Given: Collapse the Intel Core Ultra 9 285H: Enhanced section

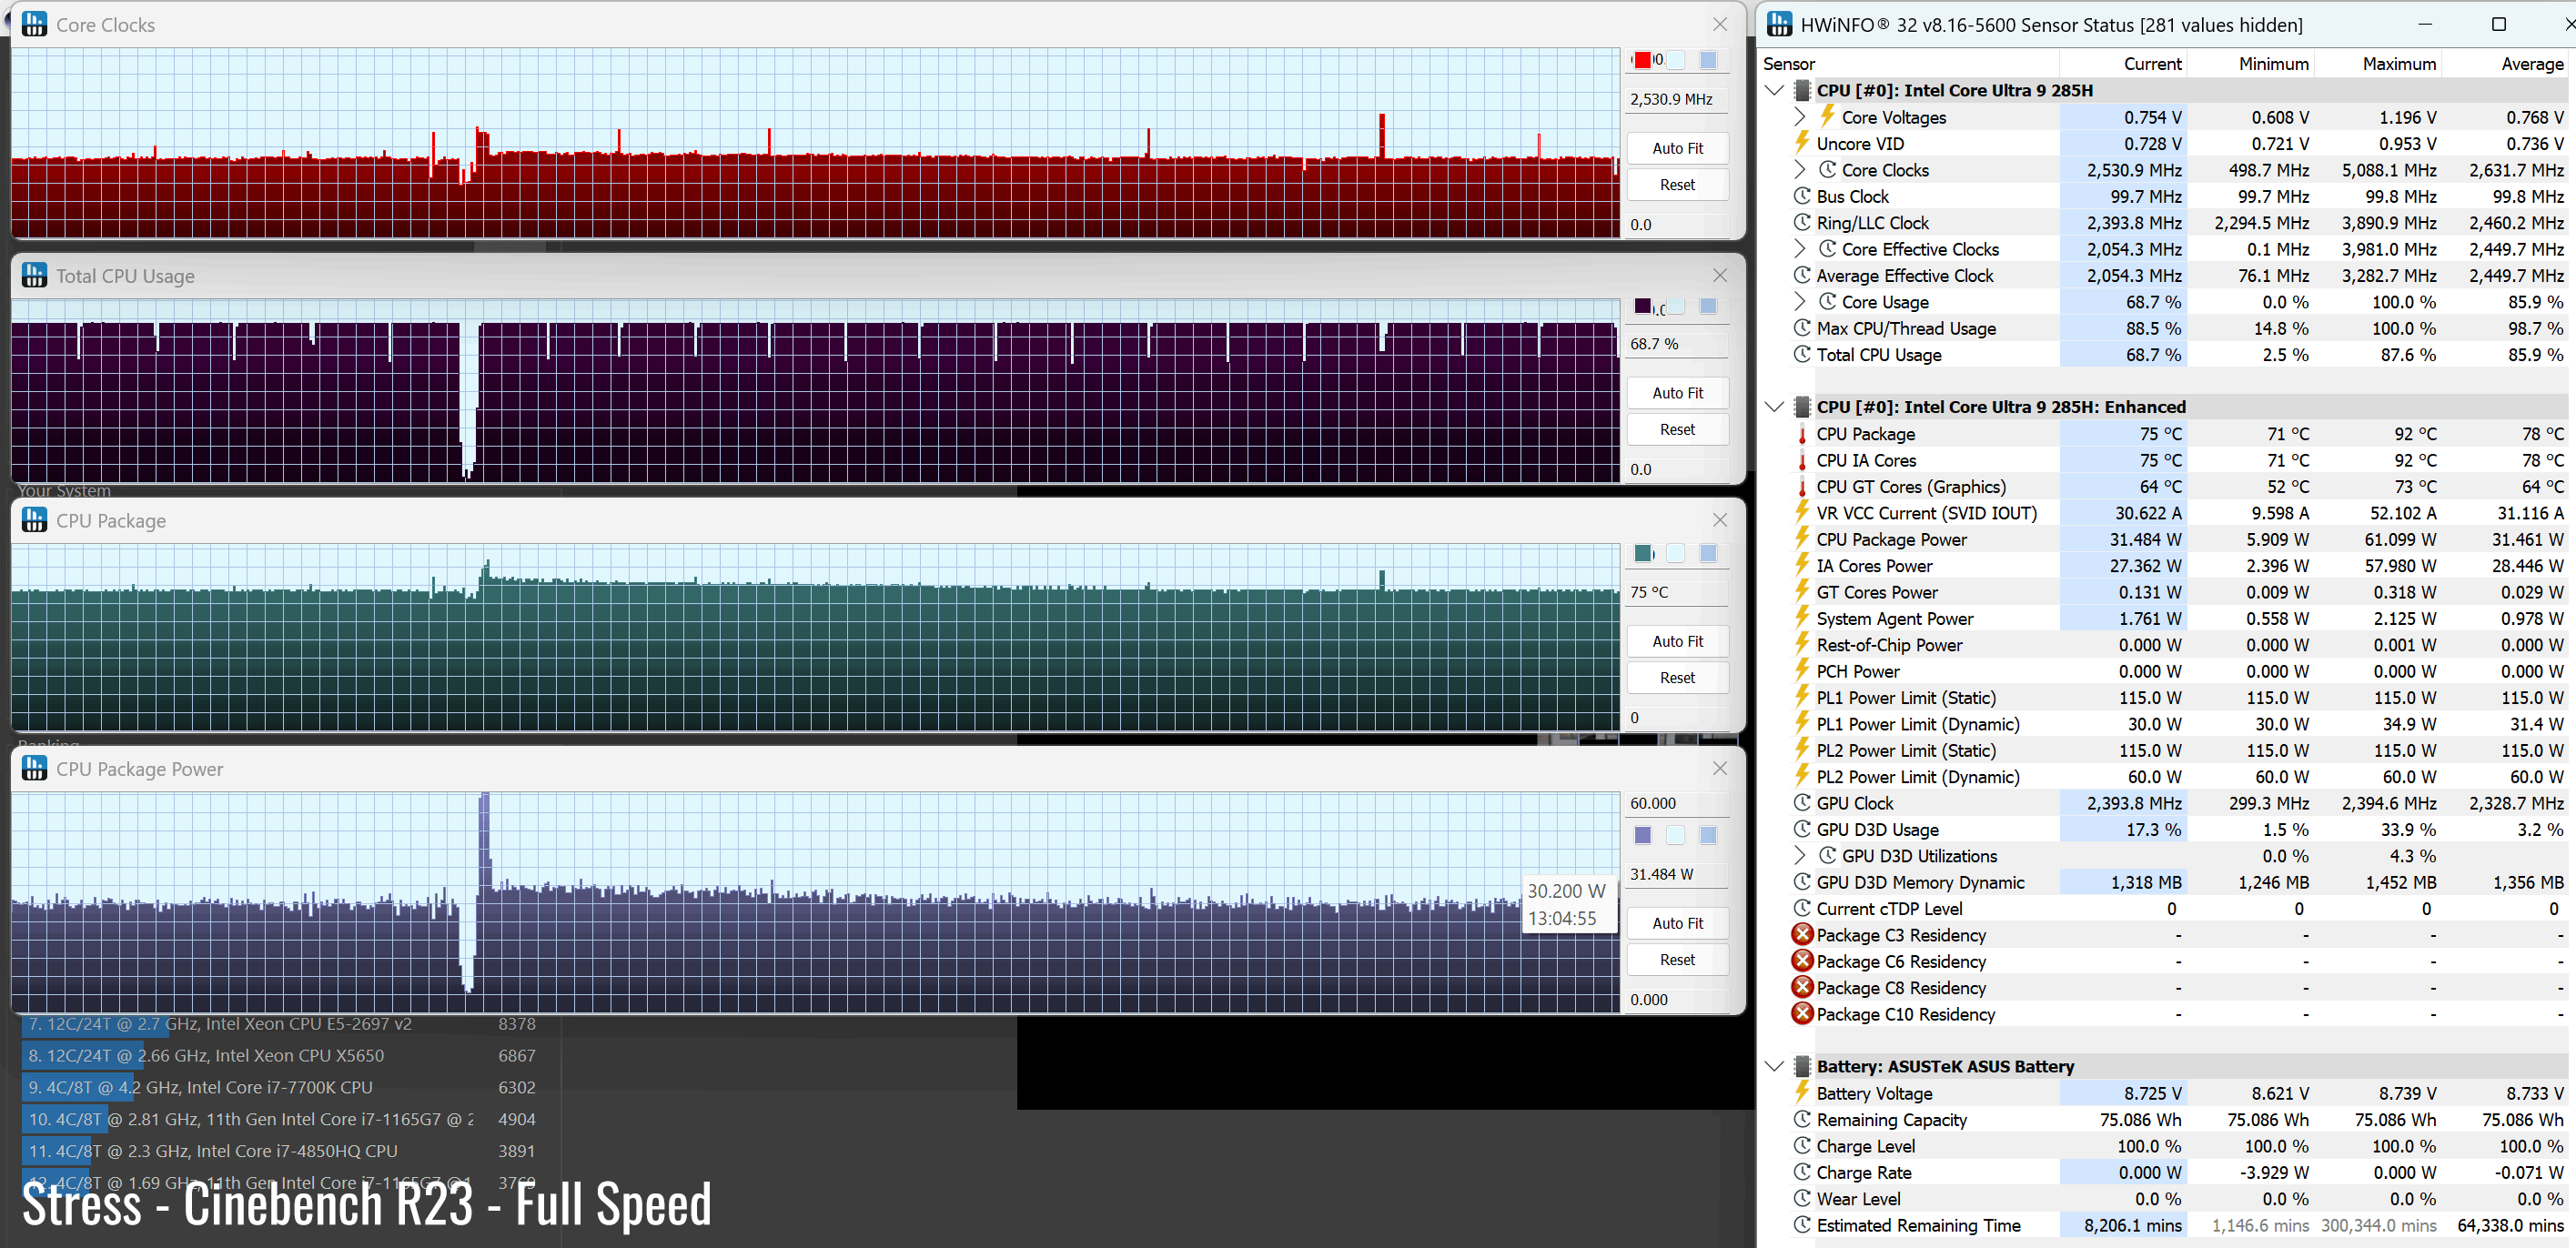Looking at the screenshot, I should [x=1775, y=407].
